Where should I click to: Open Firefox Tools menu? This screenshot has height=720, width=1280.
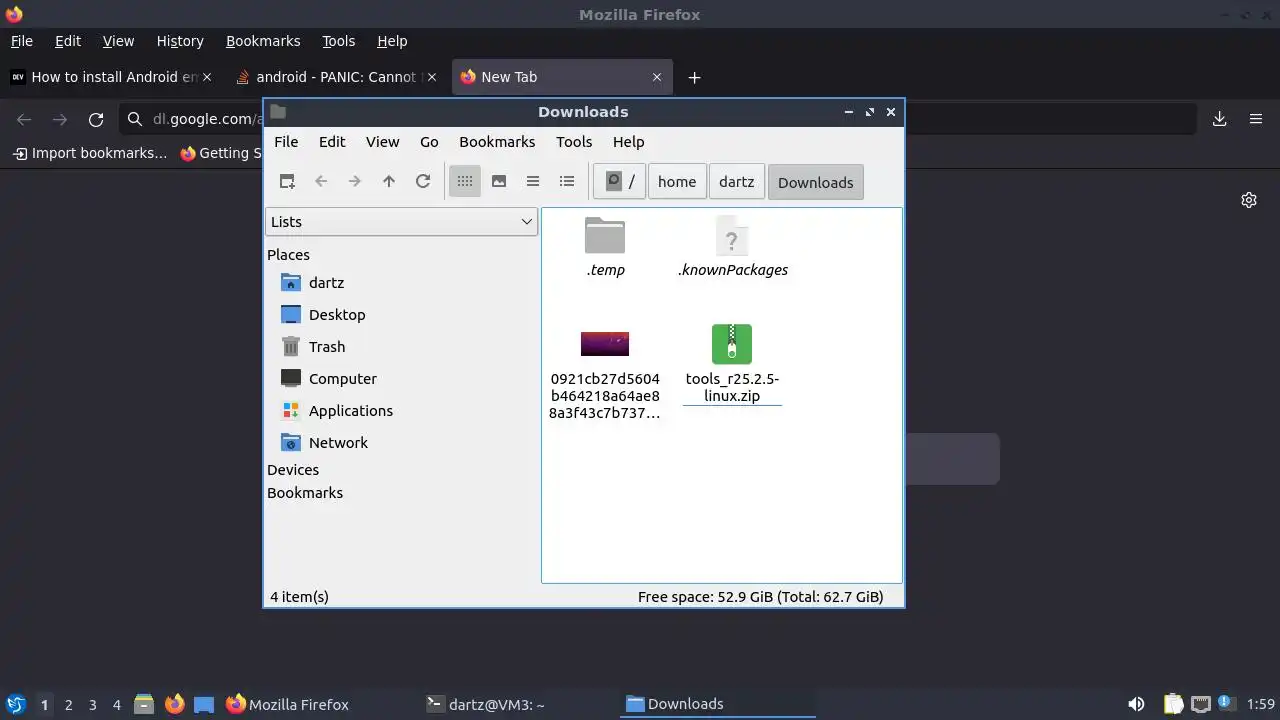pos(338,41)
